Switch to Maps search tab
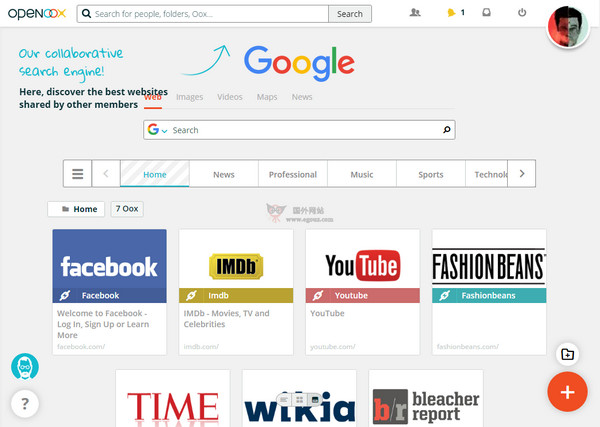This screenshot has width=600, height=427. pyautogui.click(x=267, y=97)
